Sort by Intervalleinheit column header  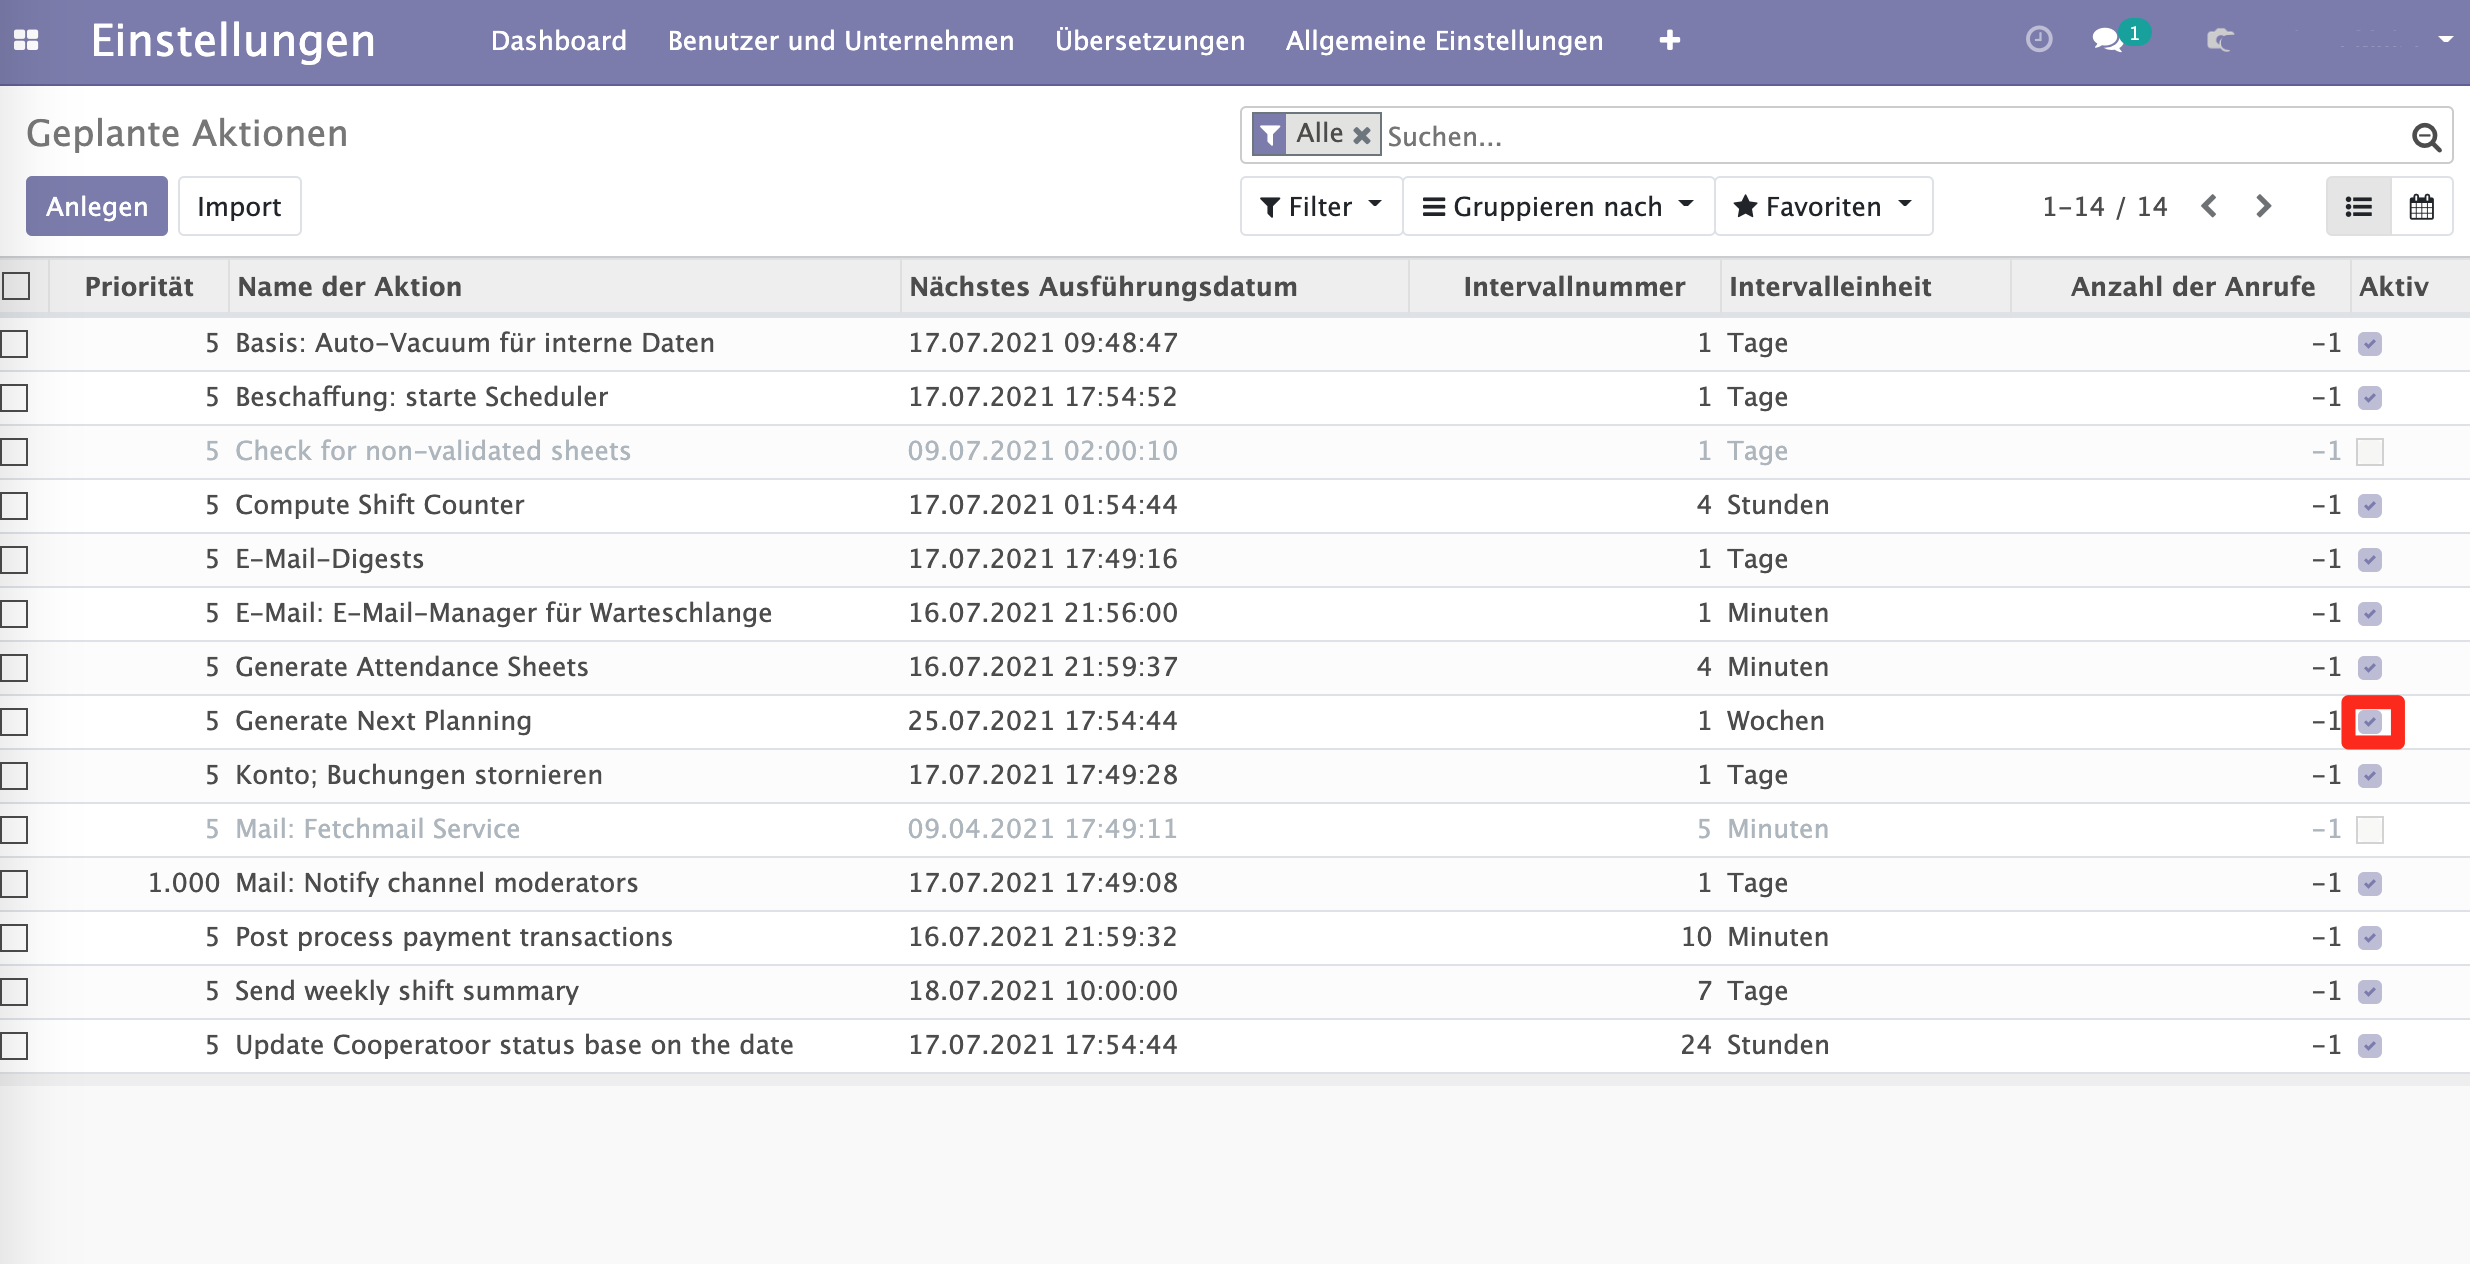coord(1866,286)
